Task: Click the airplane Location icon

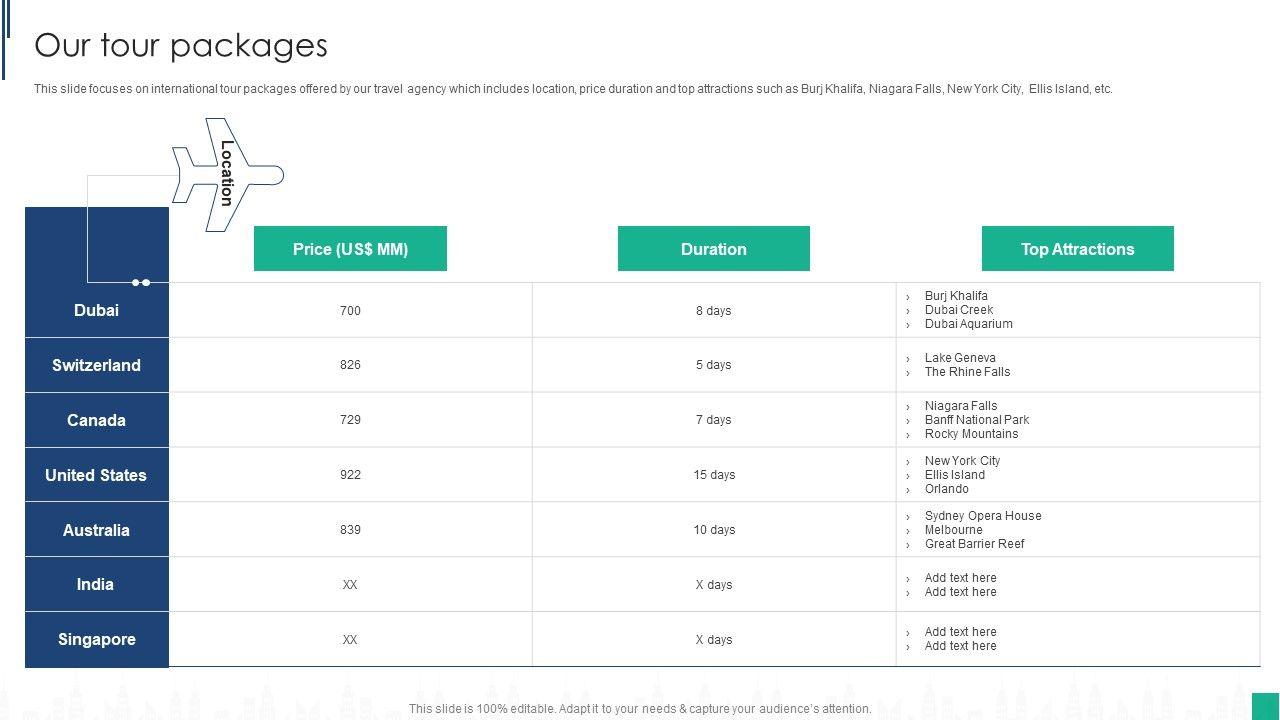Action: click(227, 175)
